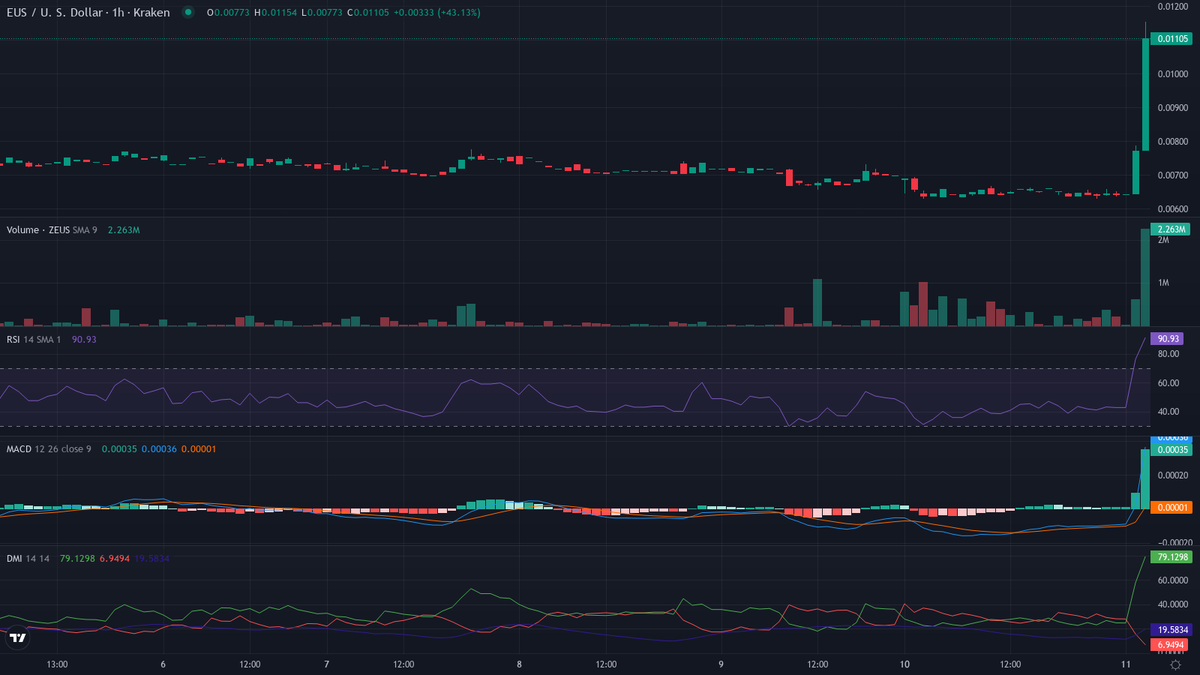Click the red 6.9494 DMI axis label
Image resolution: width=1200 pixels, height=675 pixels.
1171,645
